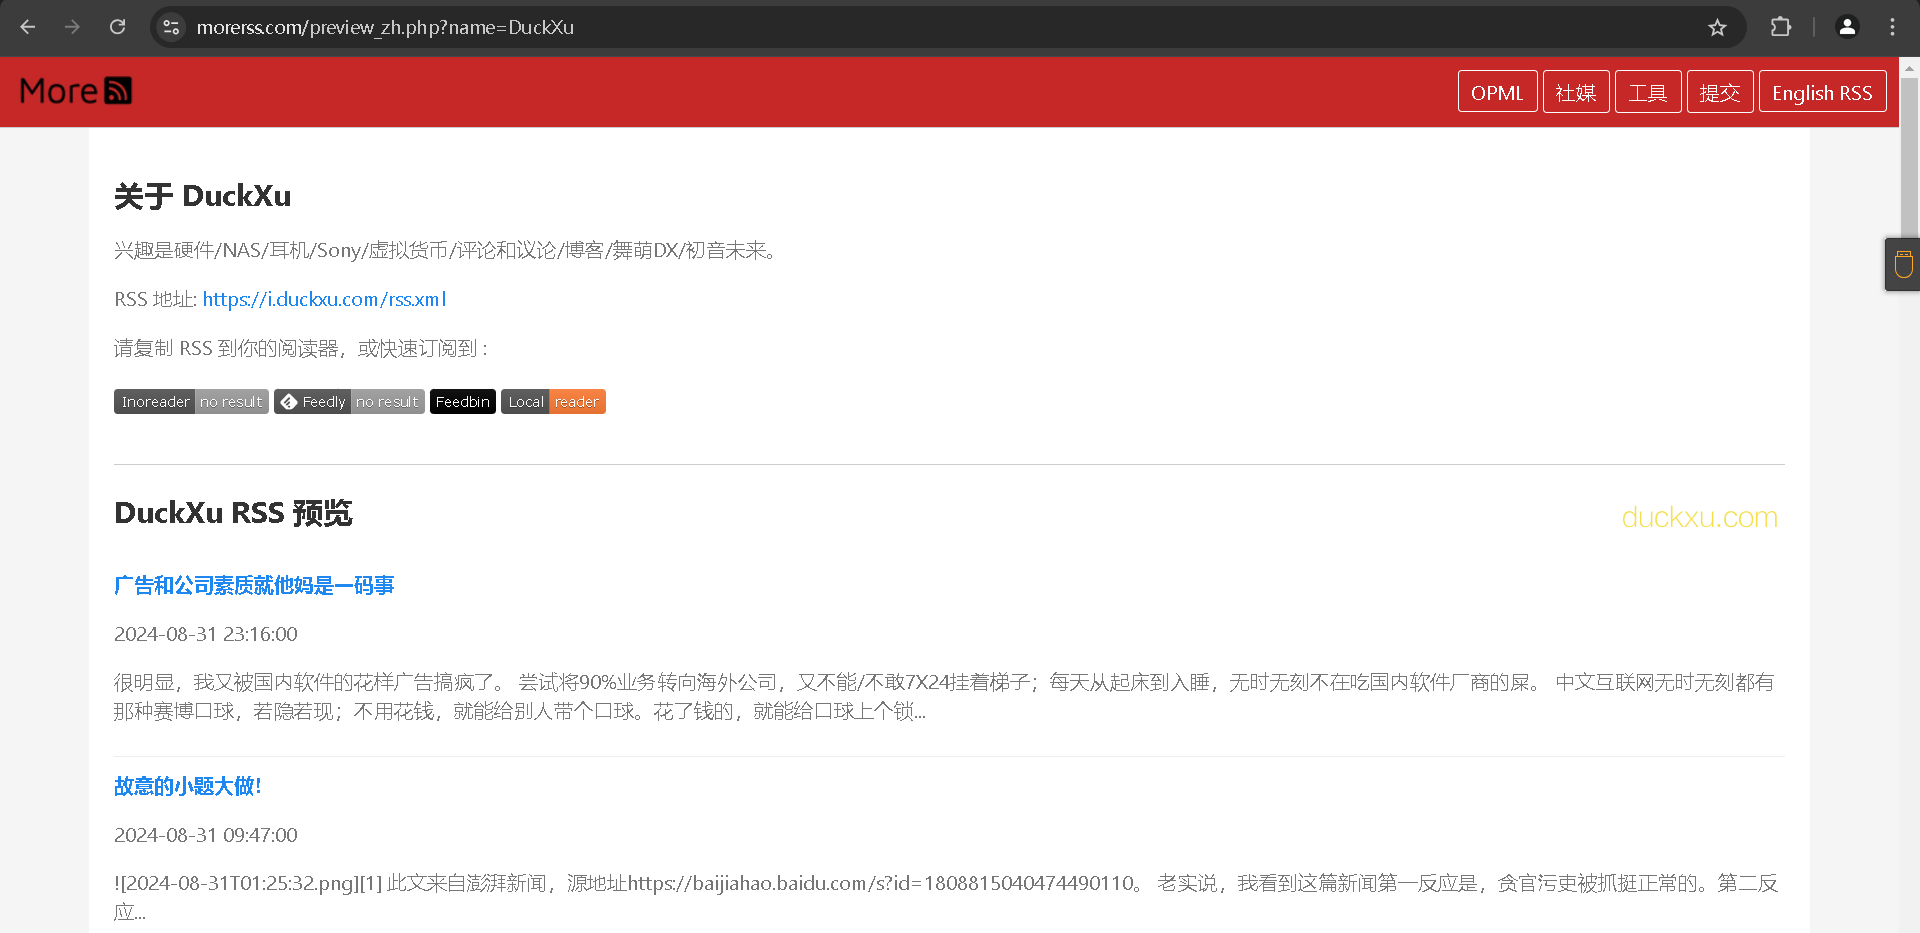Click the browser back arrow

[x=28, y=27]
